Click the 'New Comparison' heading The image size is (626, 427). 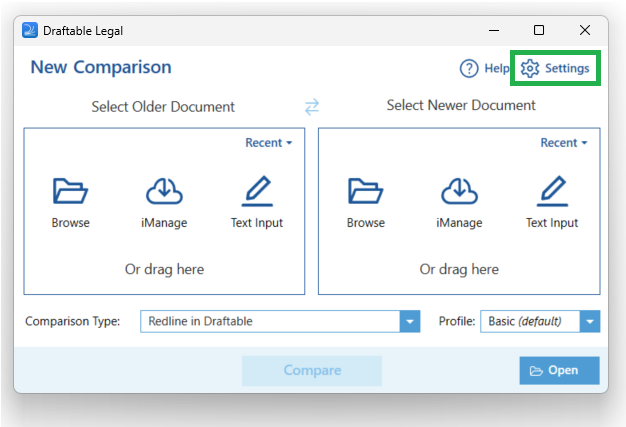click(101, 67)
